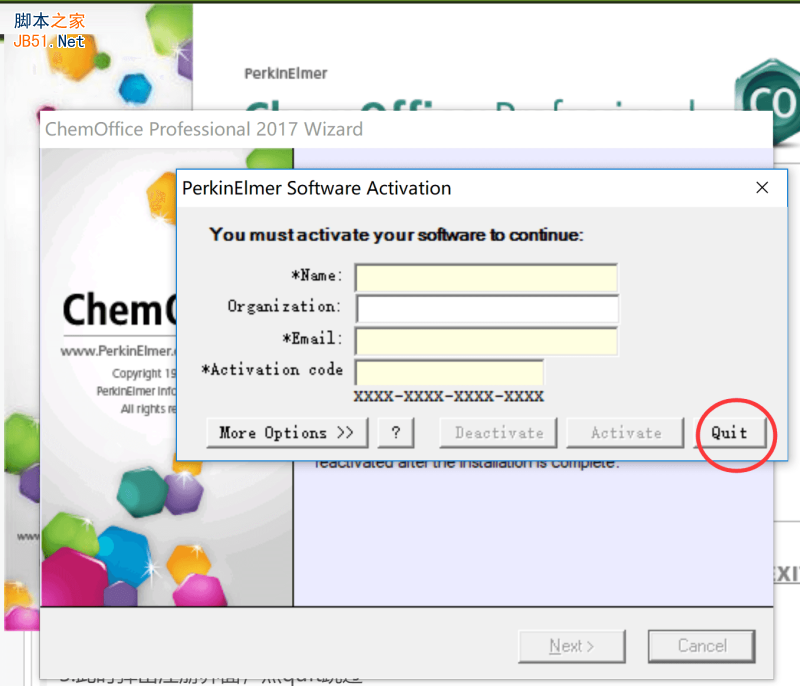
Task: Cancel the ChemOffice Professional 2017 Wizard
Action: pos(702,646)
